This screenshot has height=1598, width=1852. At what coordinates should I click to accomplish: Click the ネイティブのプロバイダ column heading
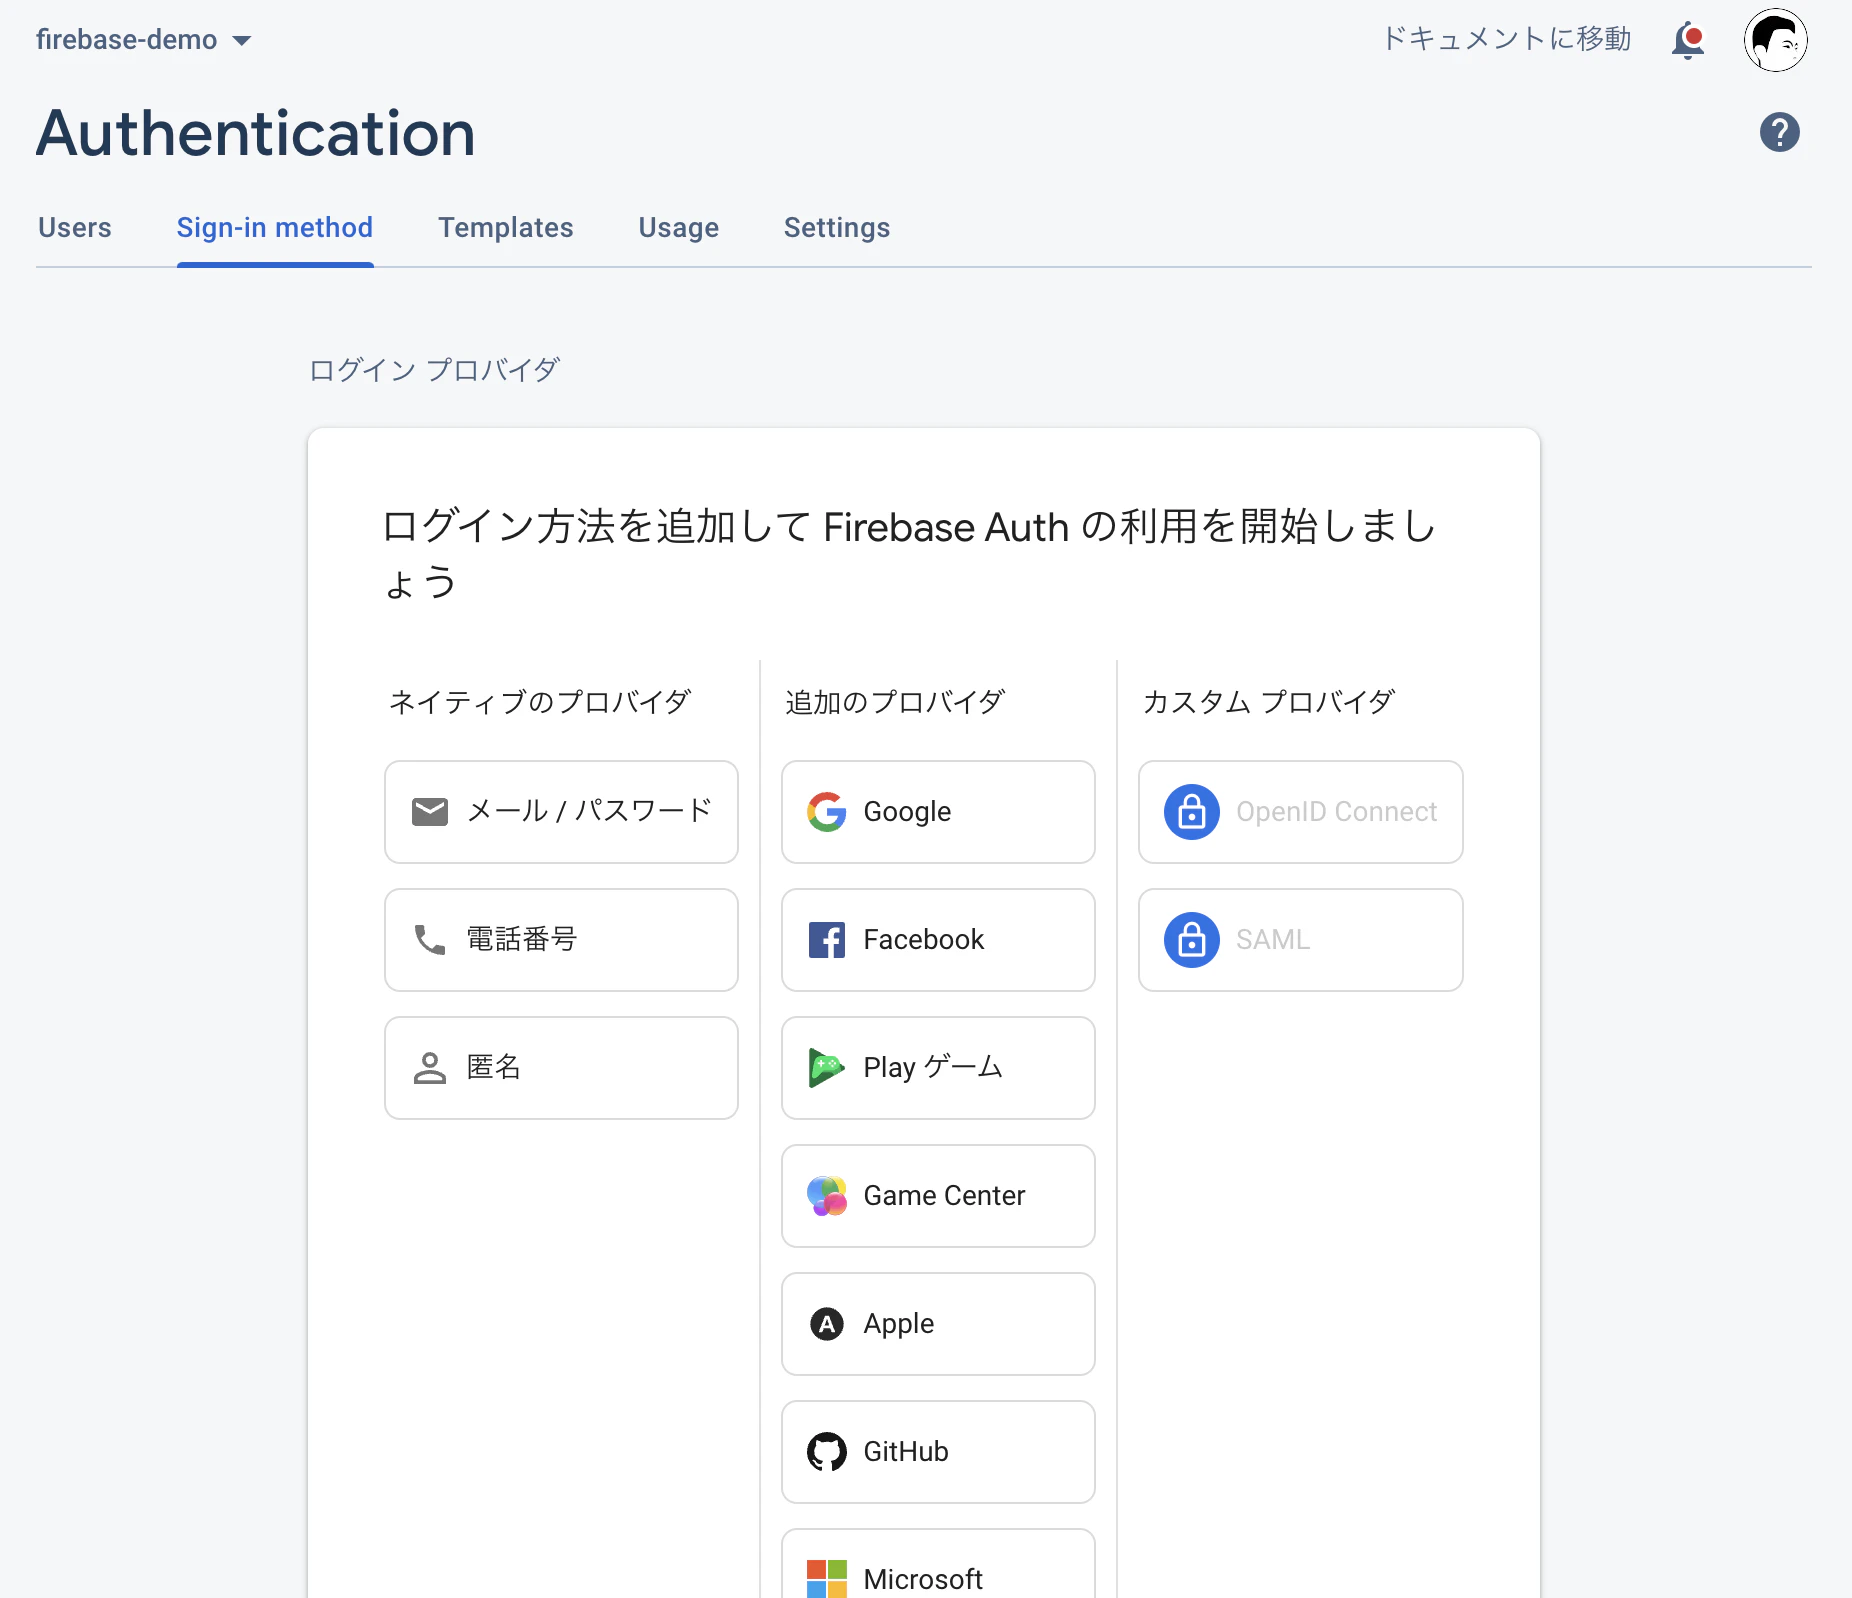[539, 702]
